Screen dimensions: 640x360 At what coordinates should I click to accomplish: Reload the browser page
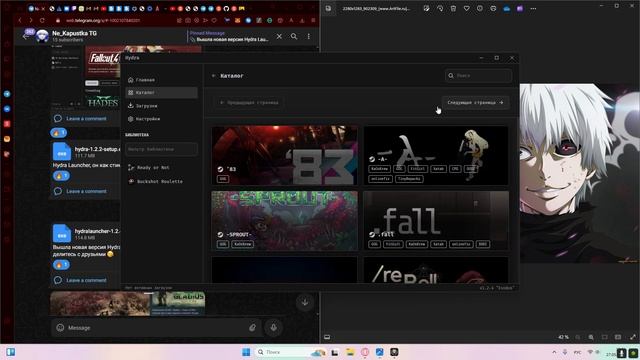click(42, 20)
